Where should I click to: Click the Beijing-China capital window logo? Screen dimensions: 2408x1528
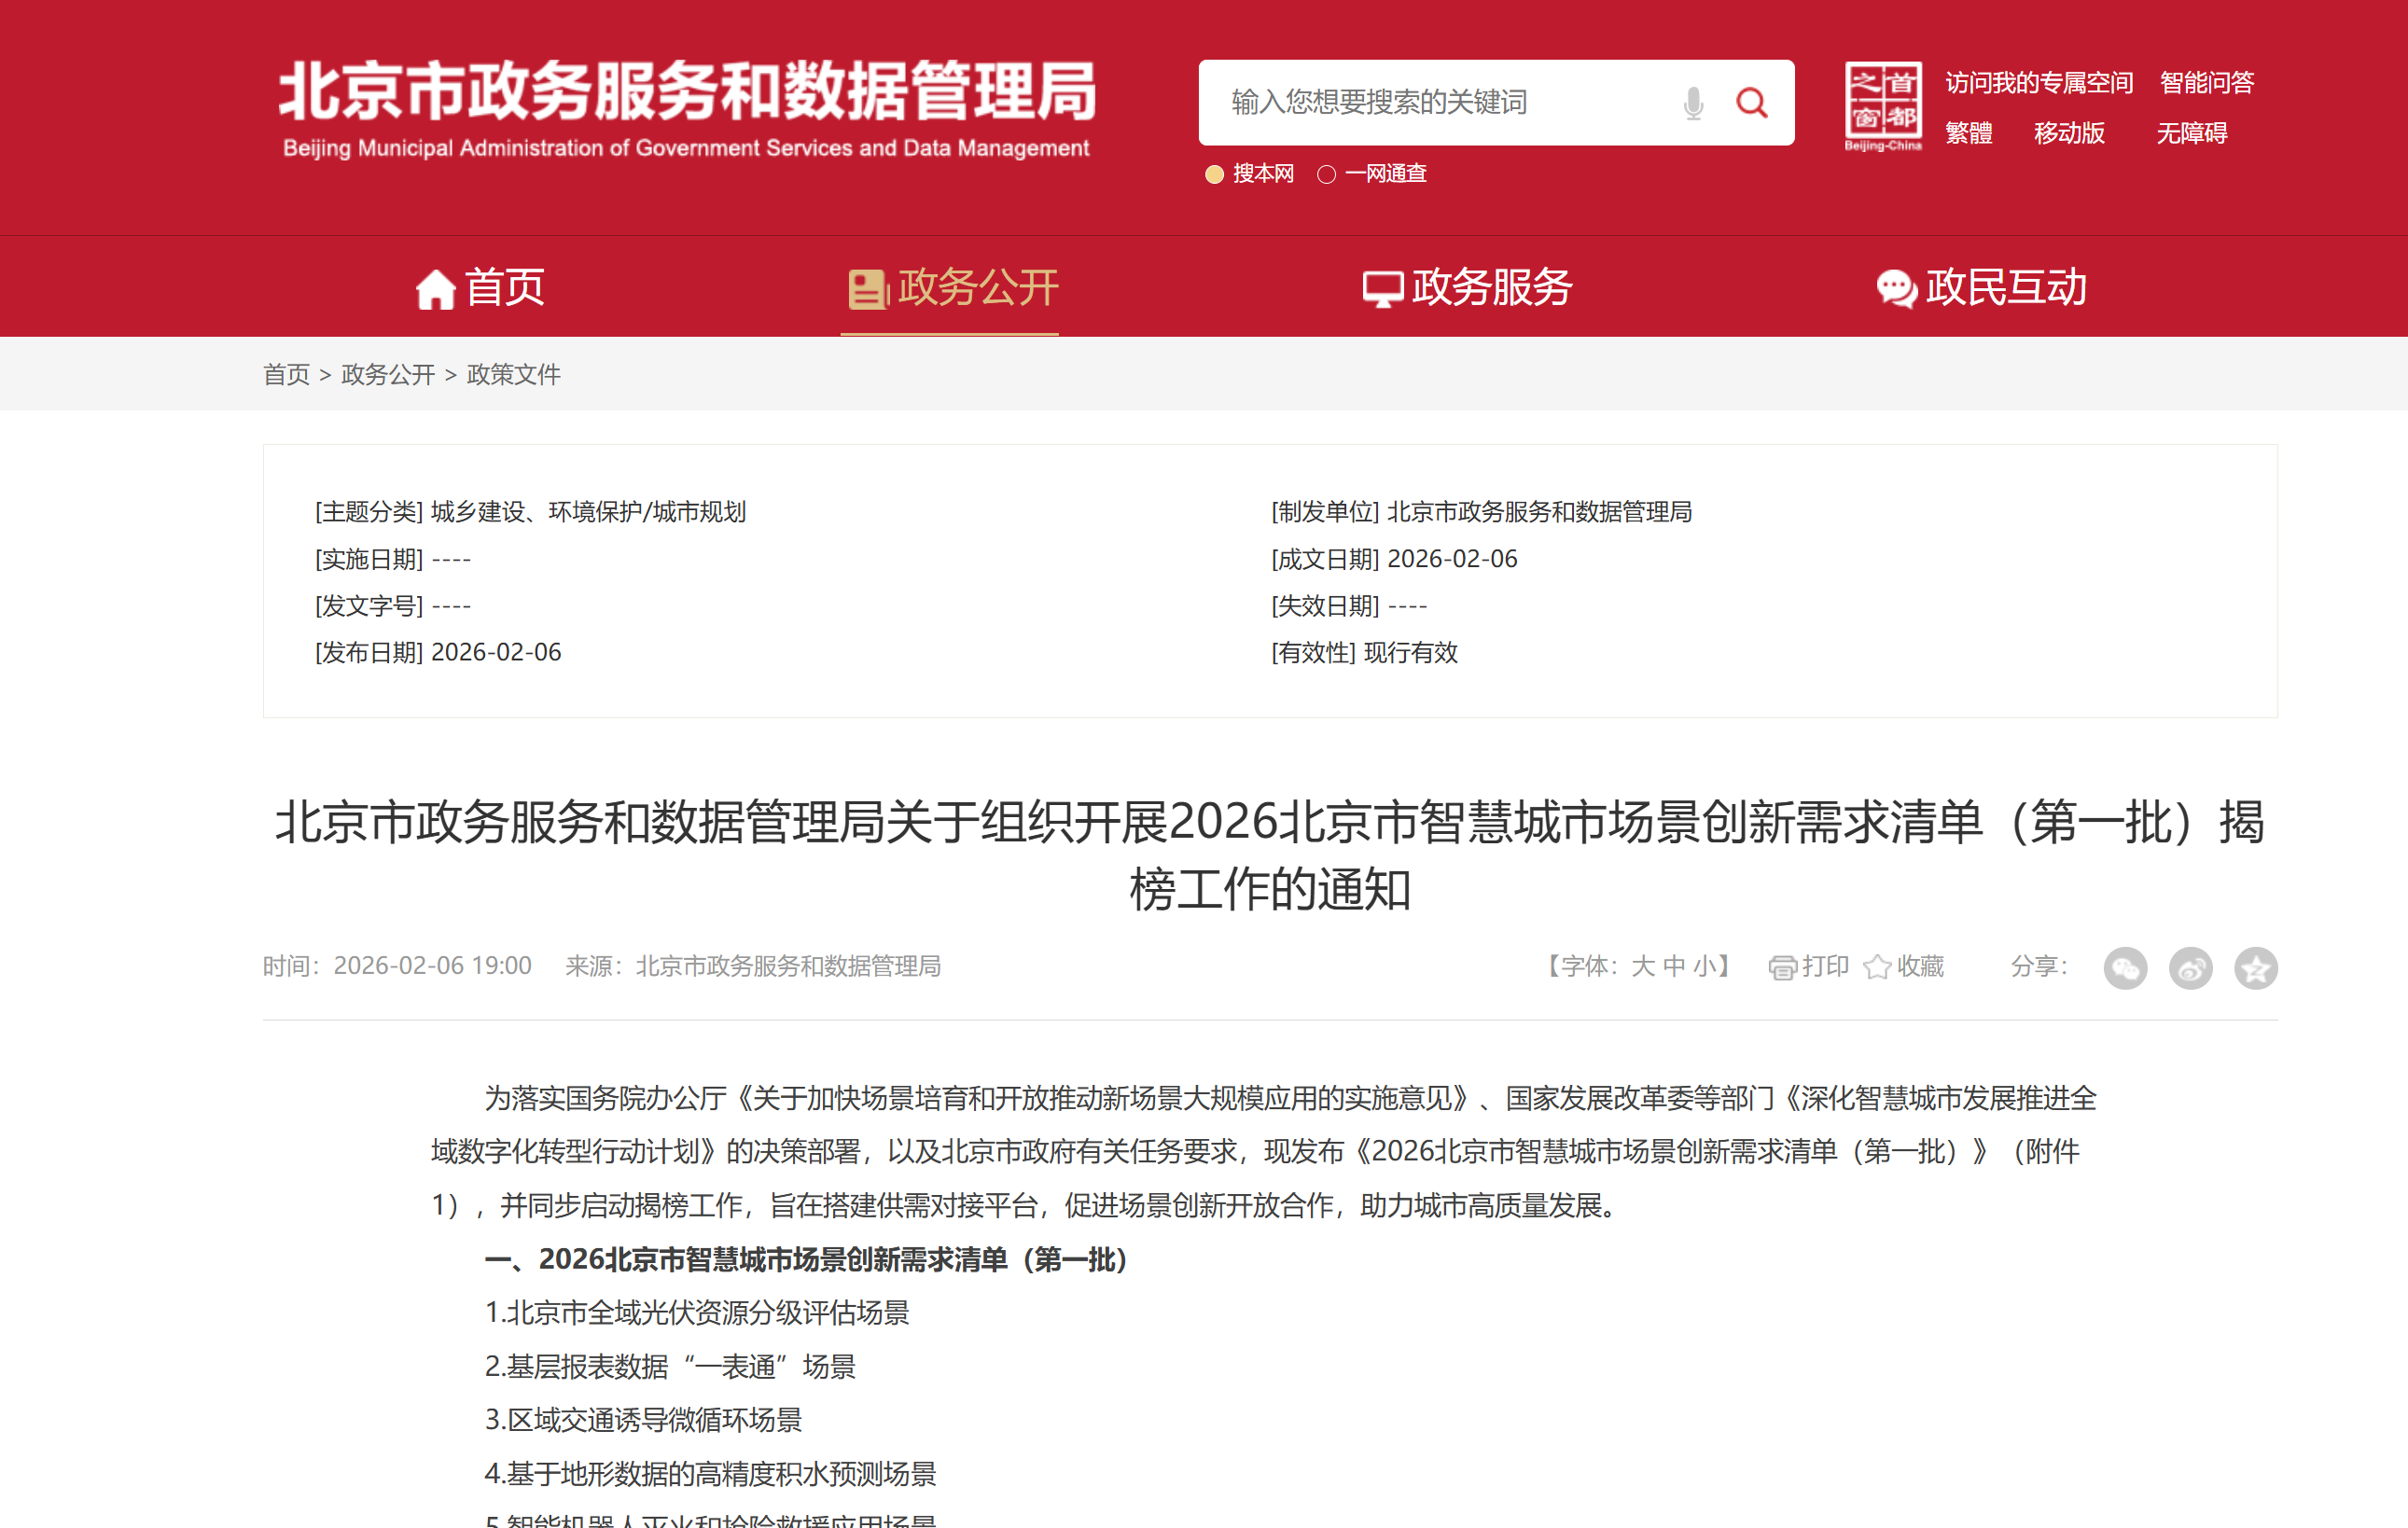tap(1882, 105)
